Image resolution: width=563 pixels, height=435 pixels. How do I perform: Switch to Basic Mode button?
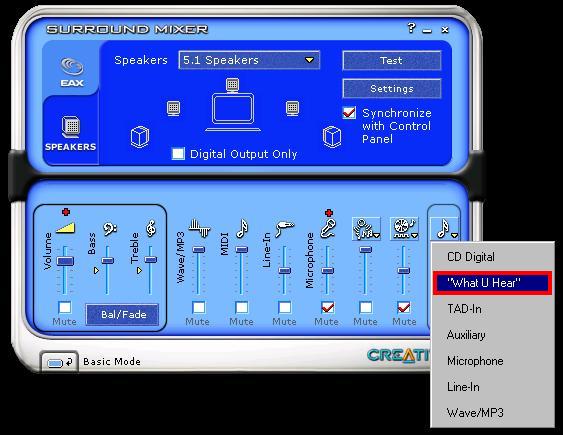pyautogui.click(x=59, y=362)
